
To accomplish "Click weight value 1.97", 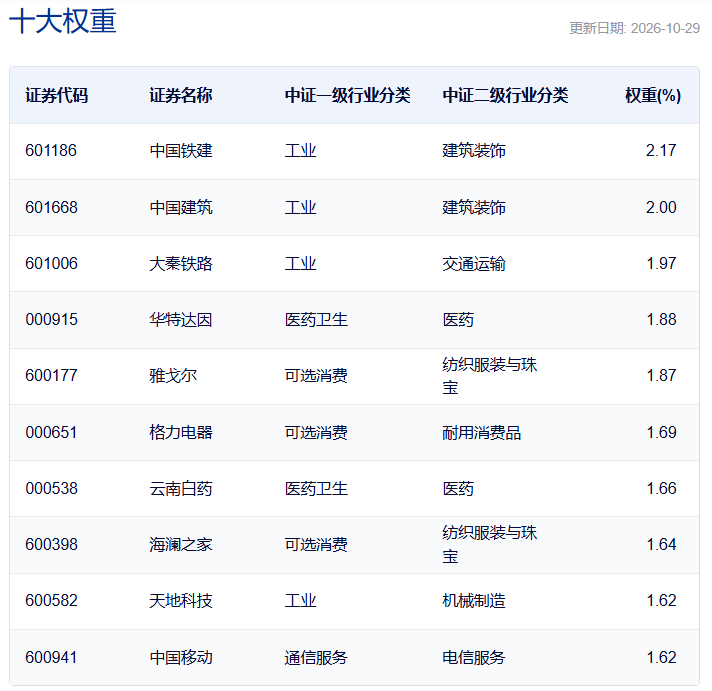I will coord(662,263).
